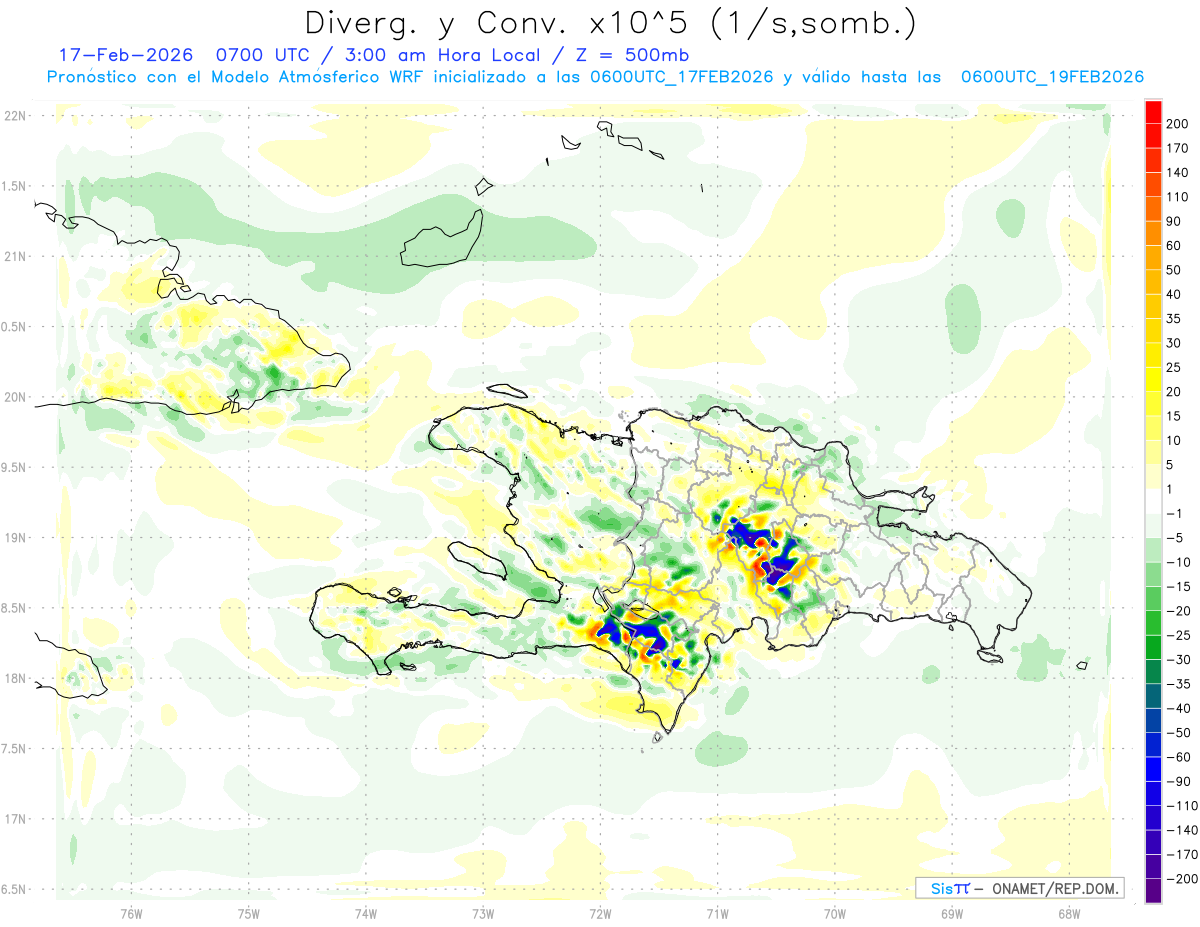
Task: Click the '1.5N' latitude label
Action: pos(14,186)
